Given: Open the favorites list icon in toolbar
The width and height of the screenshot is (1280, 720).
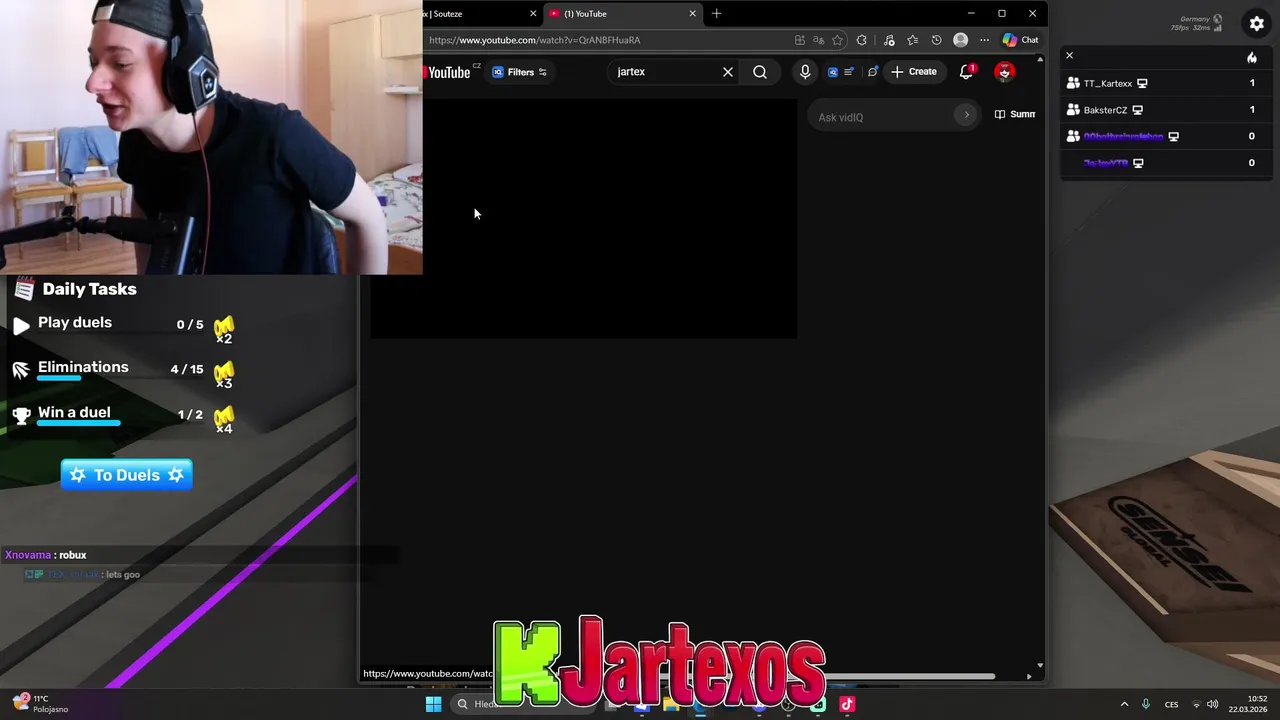Looking at the screenshot, I should 912,40.
